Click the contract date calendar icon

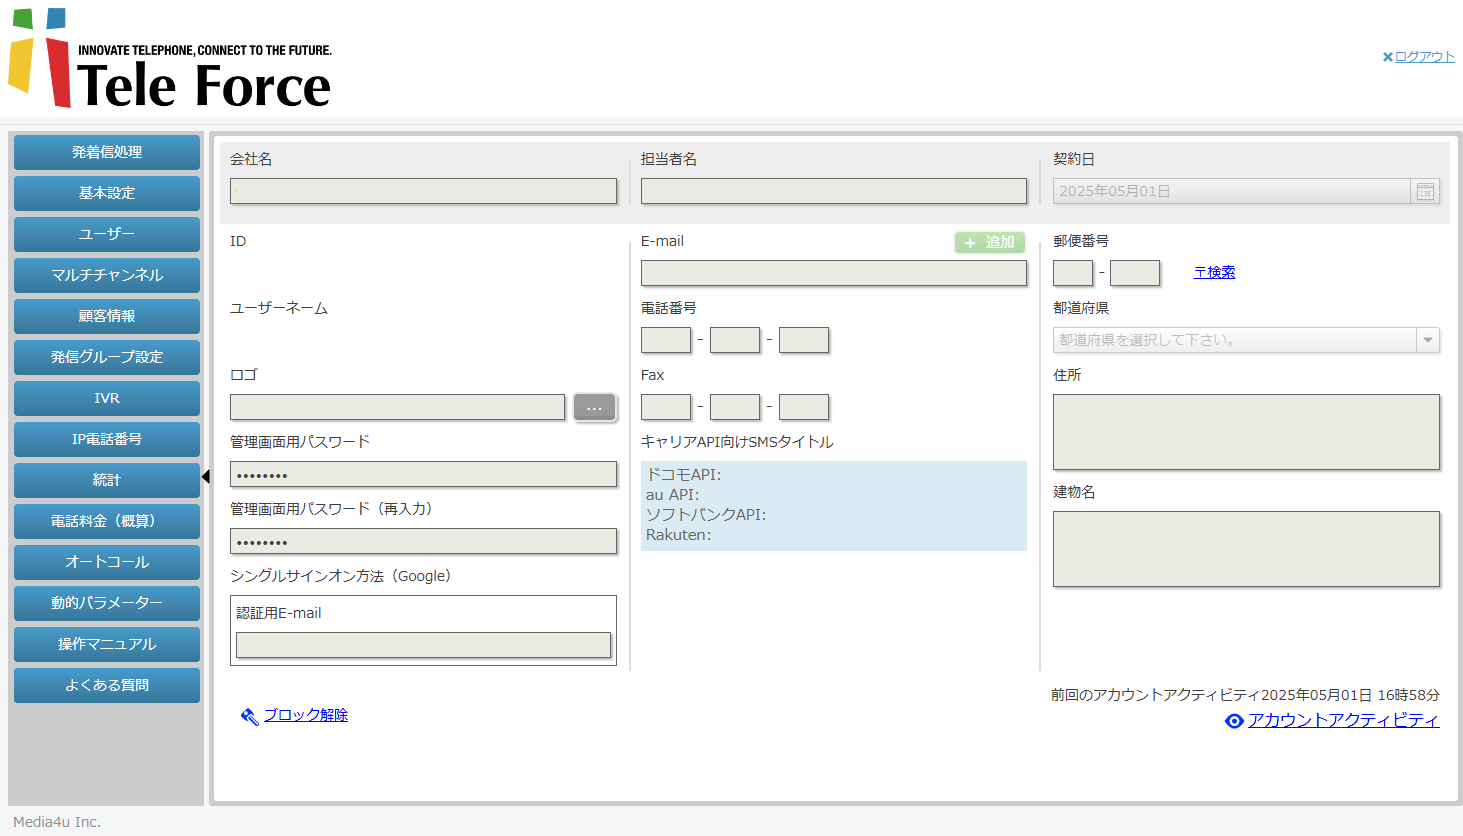click(x=1425, y=191)
